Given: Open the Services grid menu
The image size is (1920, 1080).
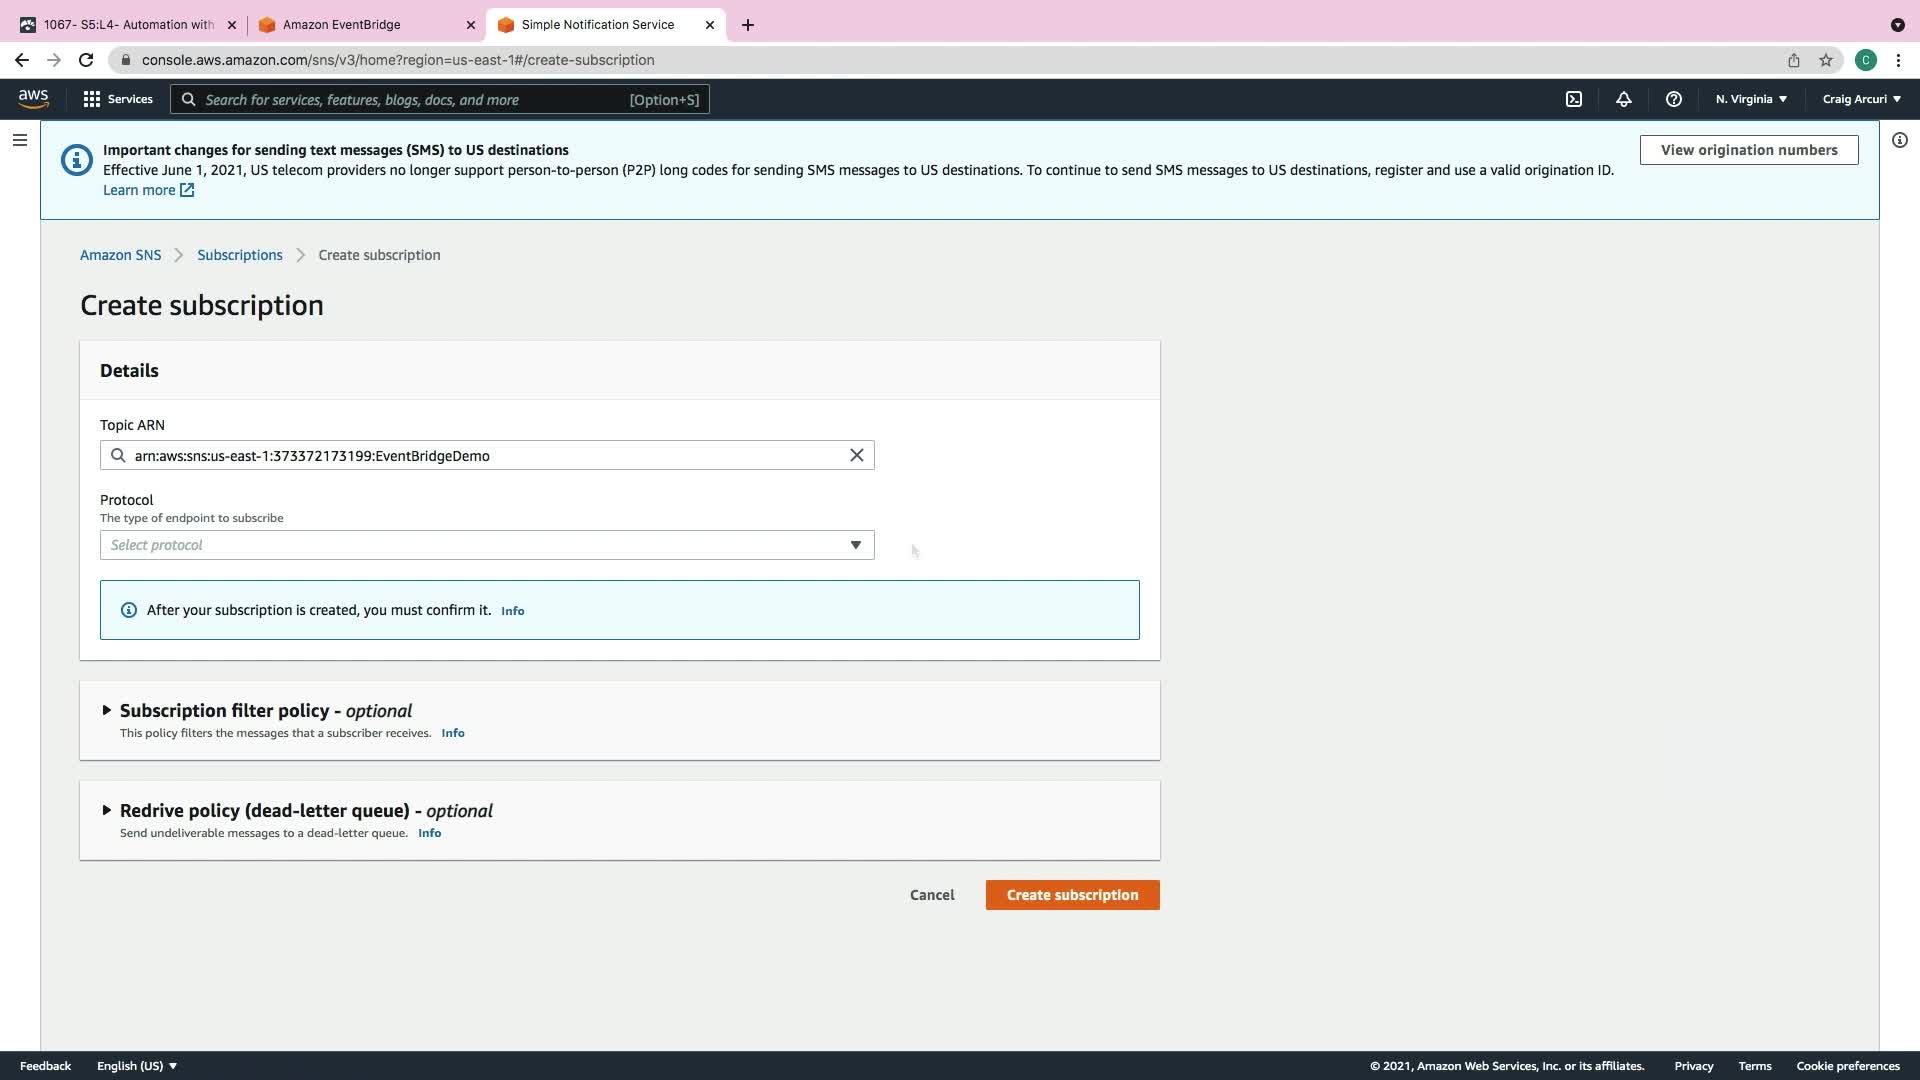Looking at the screenshot, I should click(117, 99).
